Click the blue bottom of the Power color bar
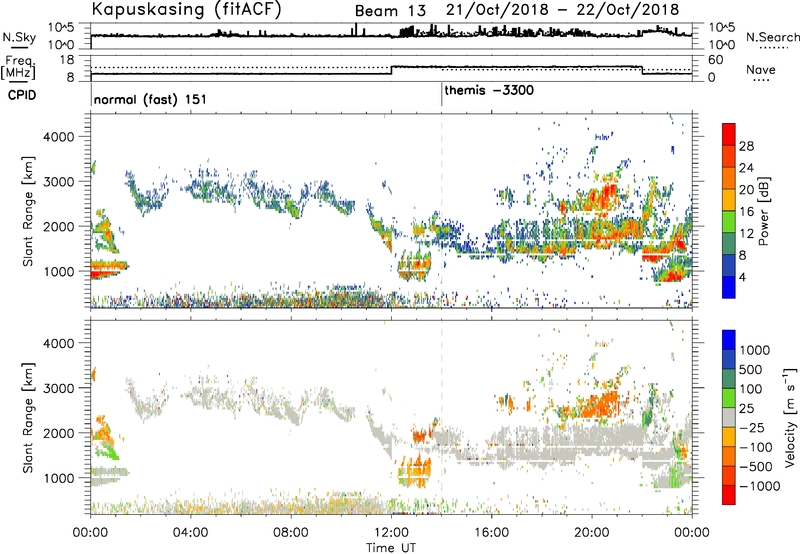The width and height of the screenshot is (800, 554). coord(729,287)
